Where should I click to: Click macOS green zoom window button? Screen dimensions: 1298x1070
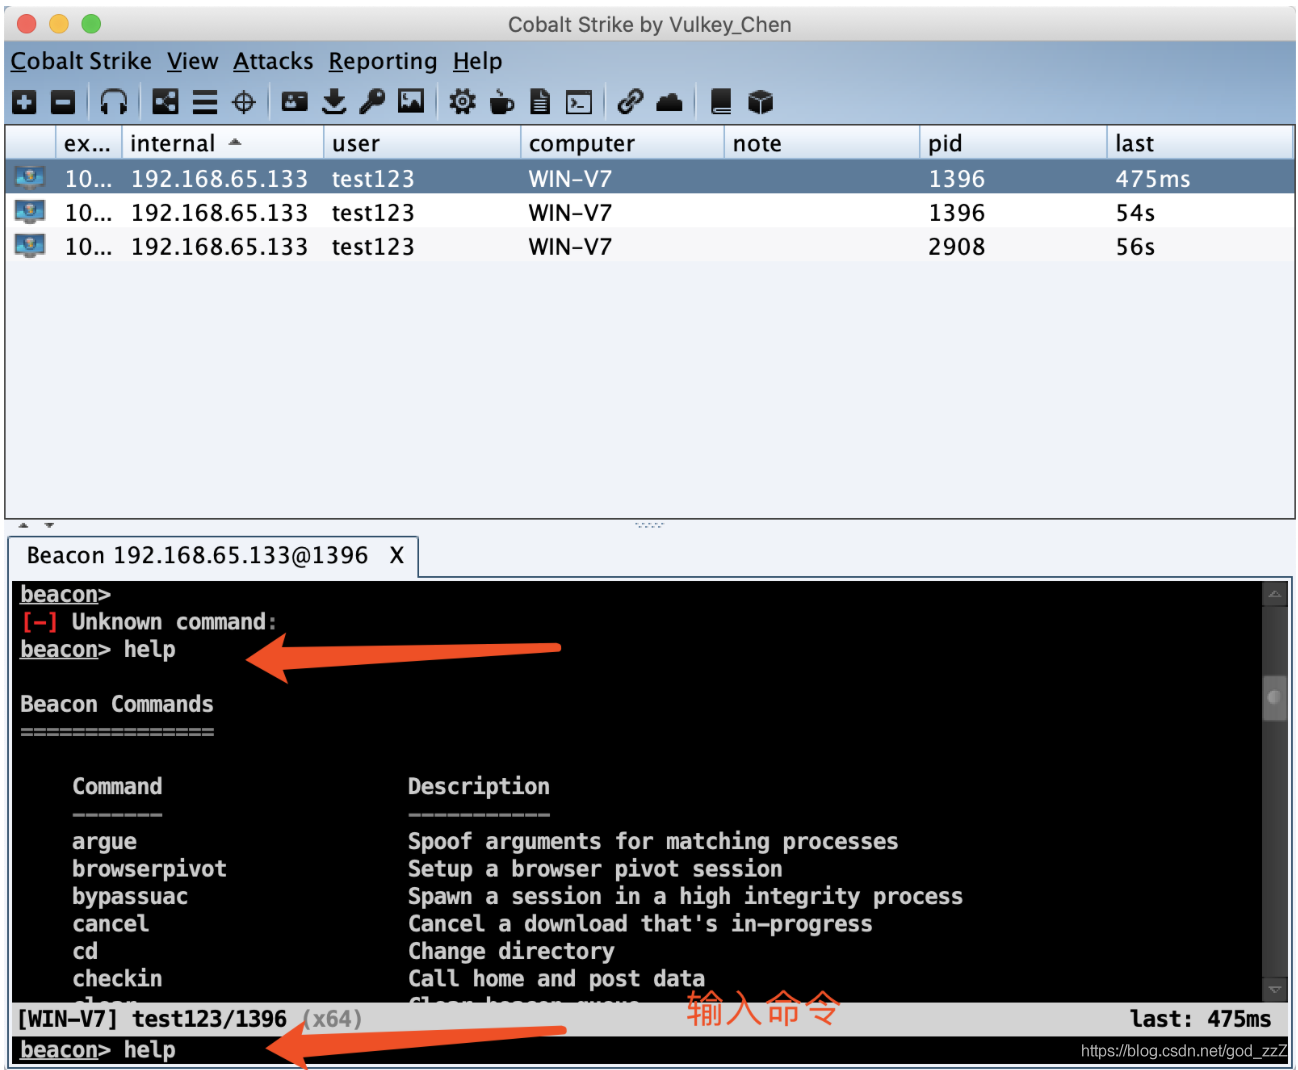coord(91,23)
